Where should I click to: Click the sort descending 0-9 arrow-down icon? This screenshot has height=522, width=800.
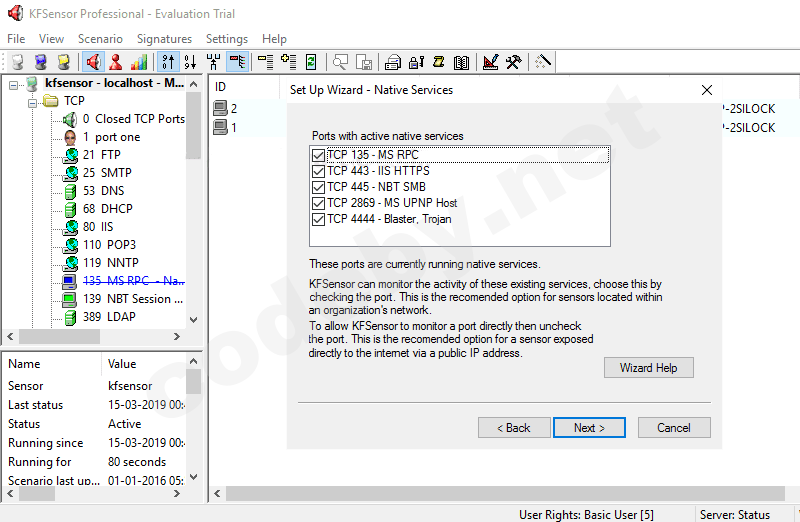coord(190,62)
